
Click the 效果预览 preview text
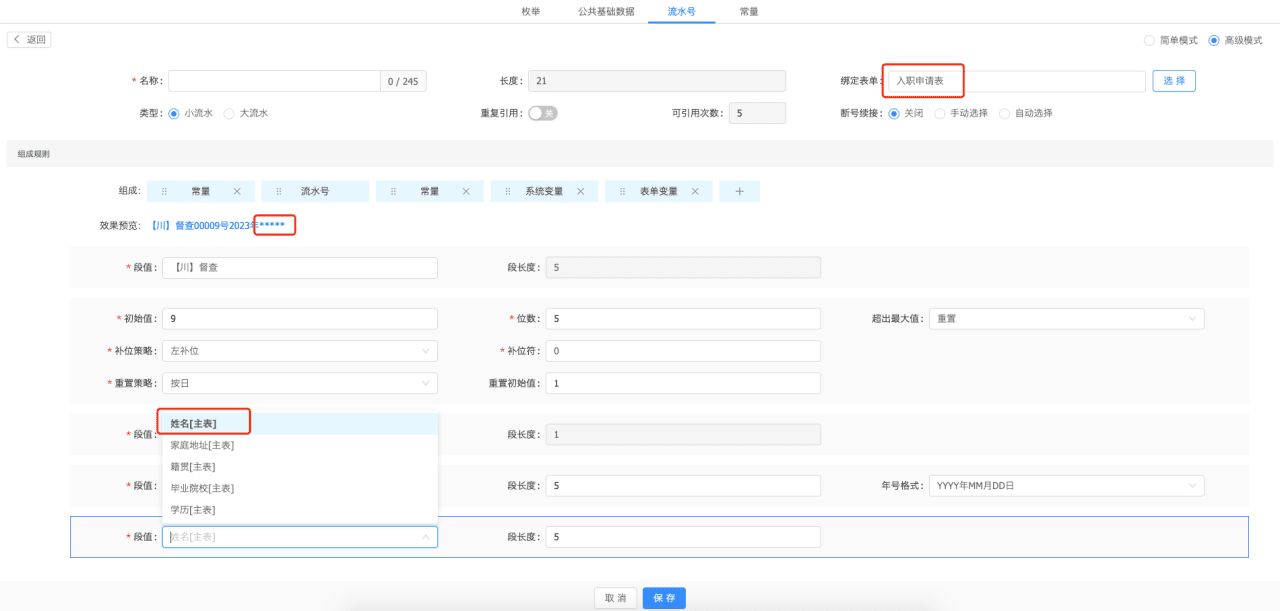tap(218, 226)
